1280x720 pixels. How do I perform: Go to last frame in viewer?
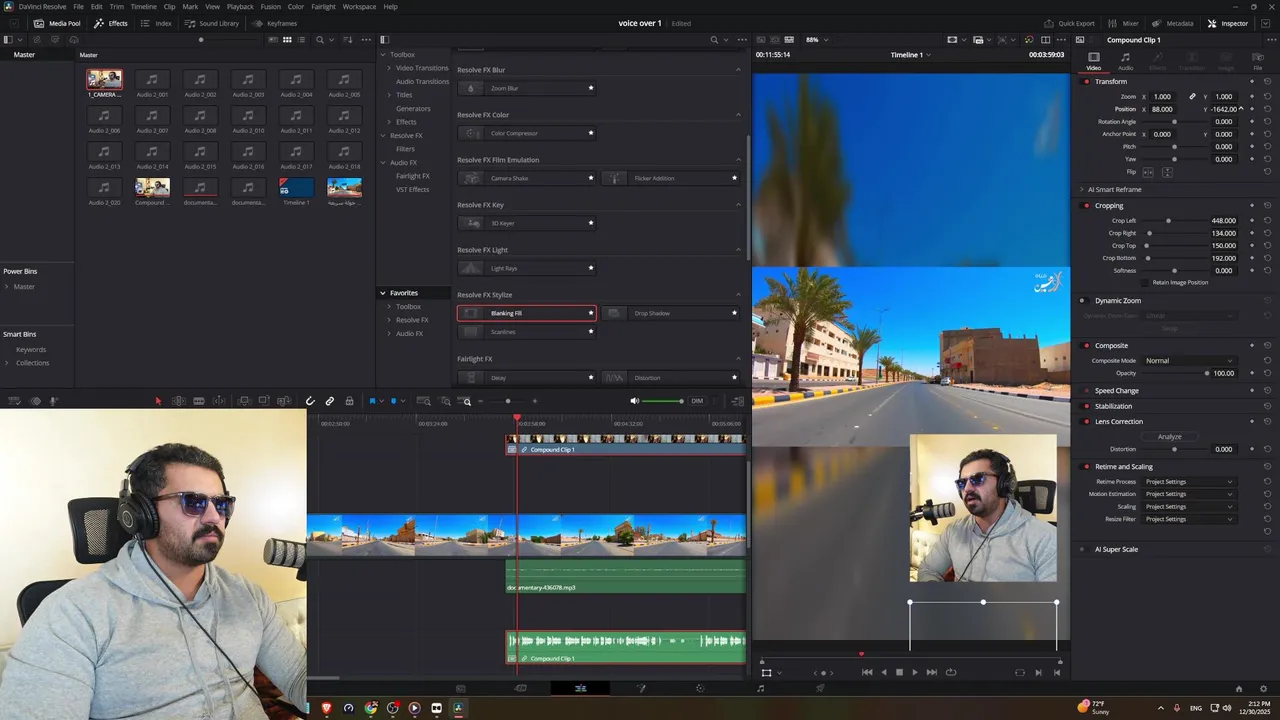coord(932,672)
